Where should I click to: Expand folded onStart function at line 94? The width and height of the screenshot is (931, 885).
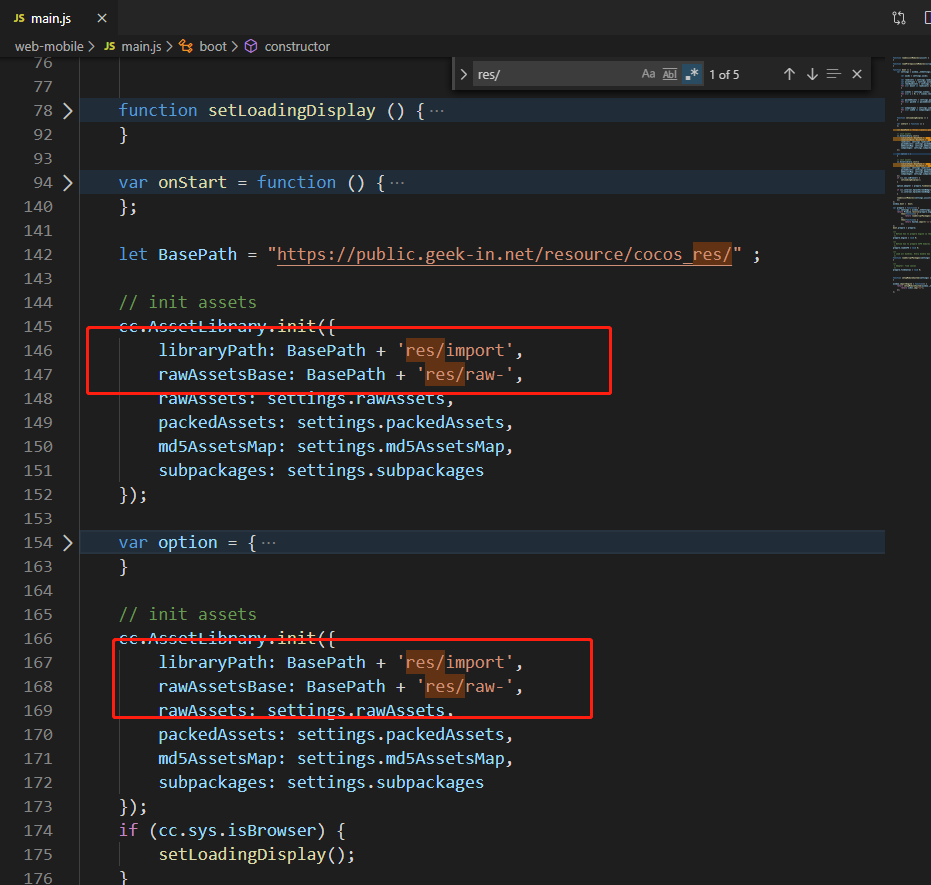click(68, 183)
